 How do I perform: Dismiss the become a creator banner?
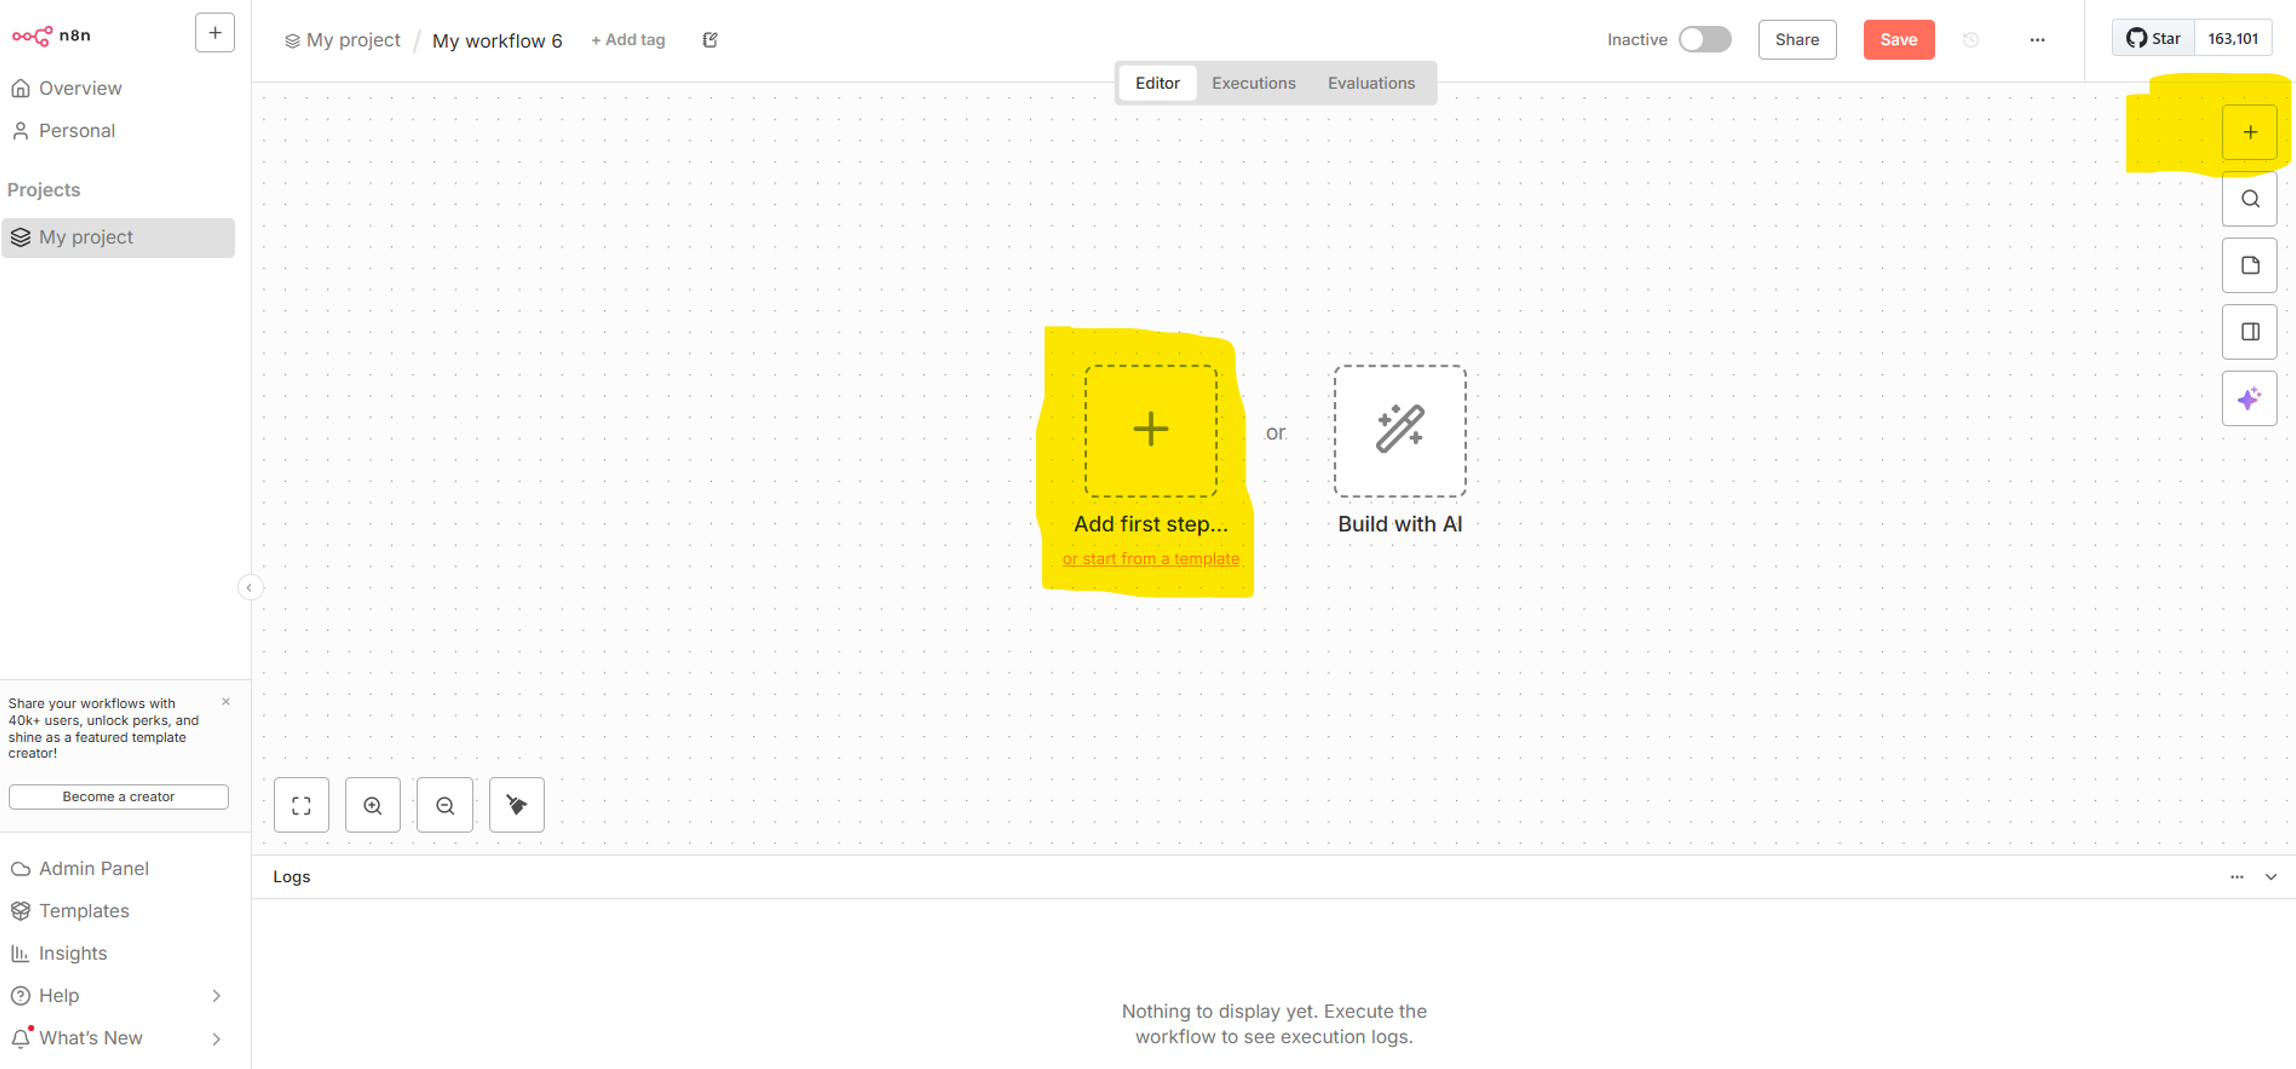click(226, 702)
